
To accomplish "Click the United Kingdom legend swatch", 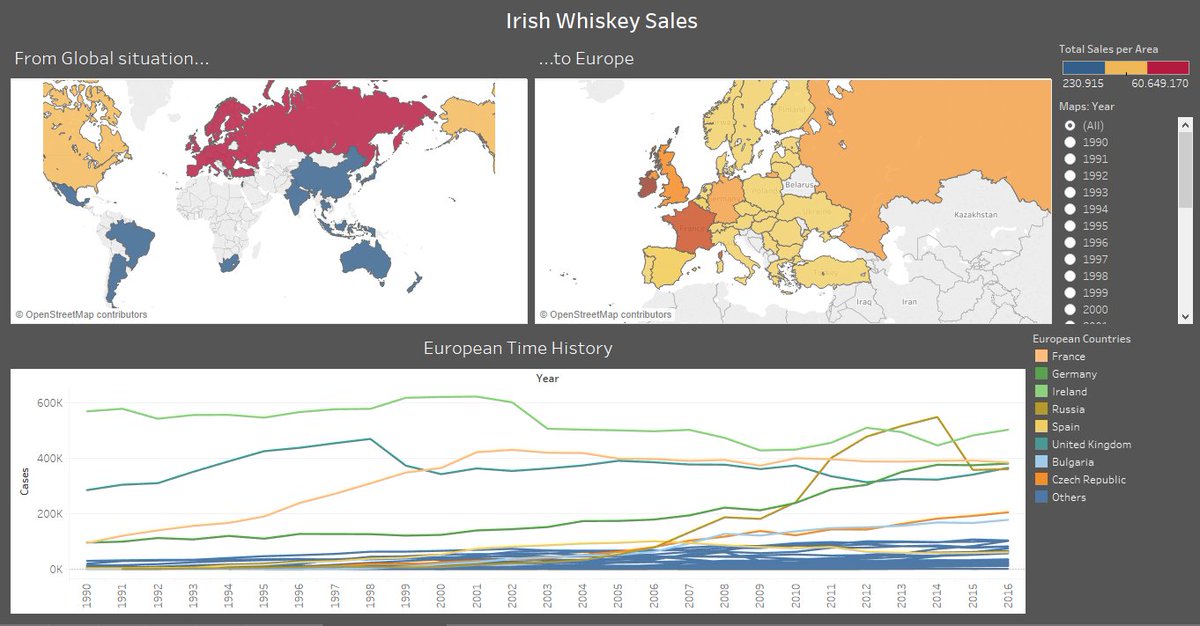I will point(1040,444).
